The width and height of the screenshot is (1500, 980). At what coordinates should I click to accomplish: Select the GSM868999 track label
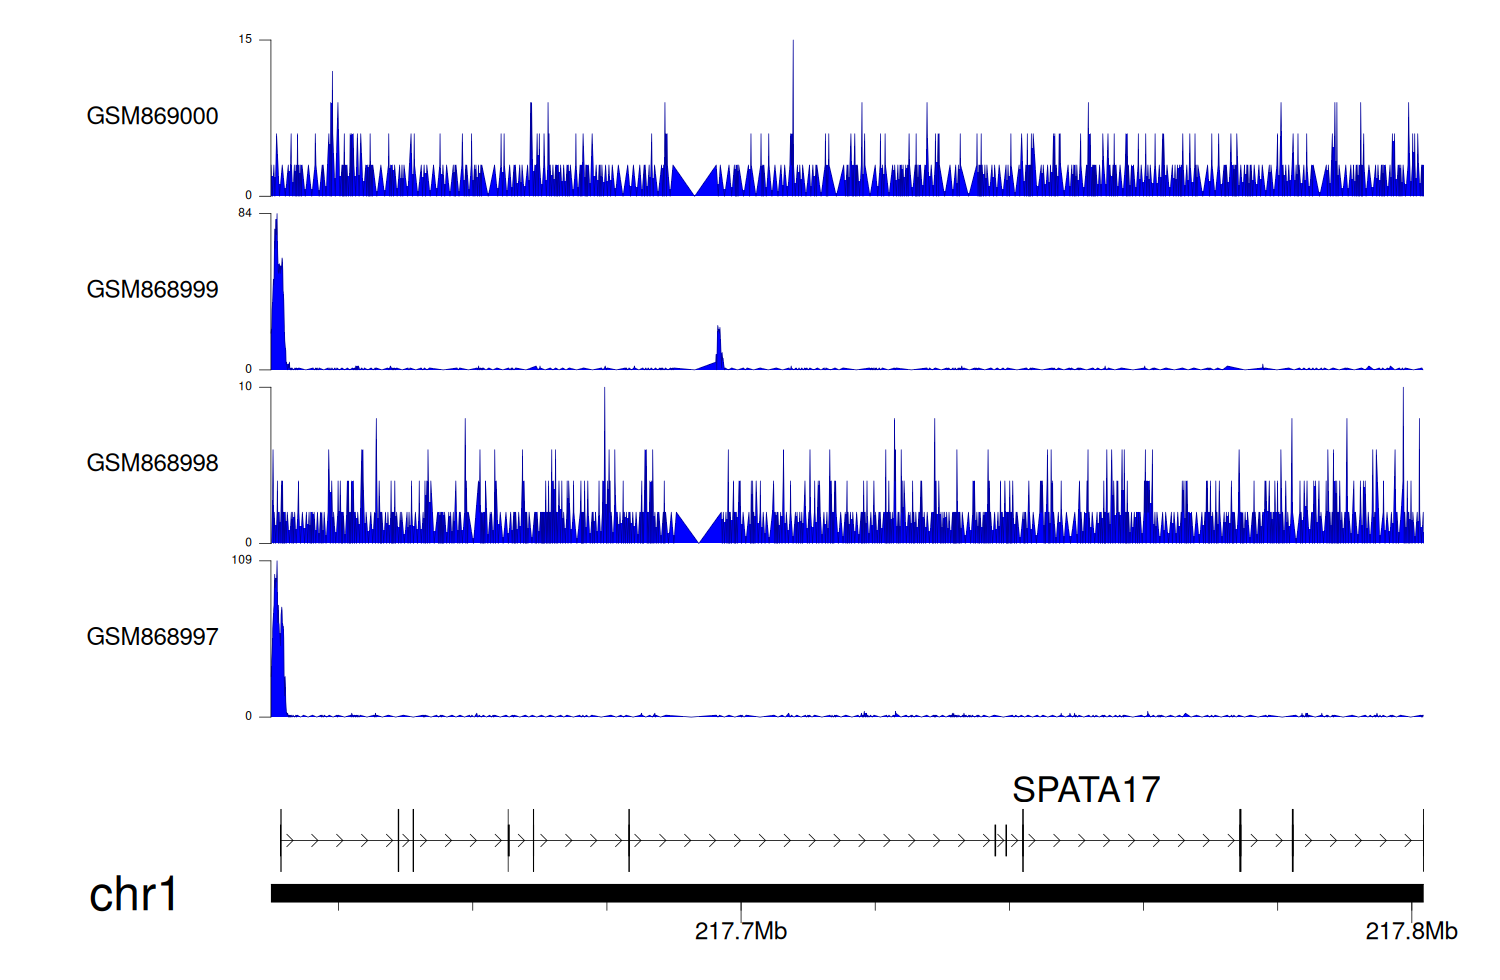click(x=152, y=290)
